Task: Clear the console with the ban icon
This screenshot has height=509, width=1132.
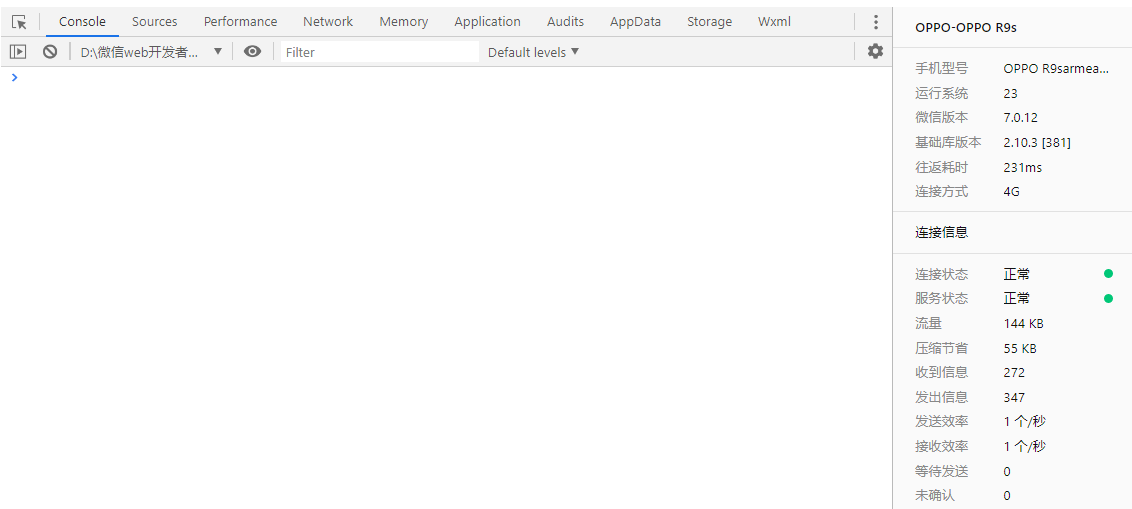Action: point(50,52)
